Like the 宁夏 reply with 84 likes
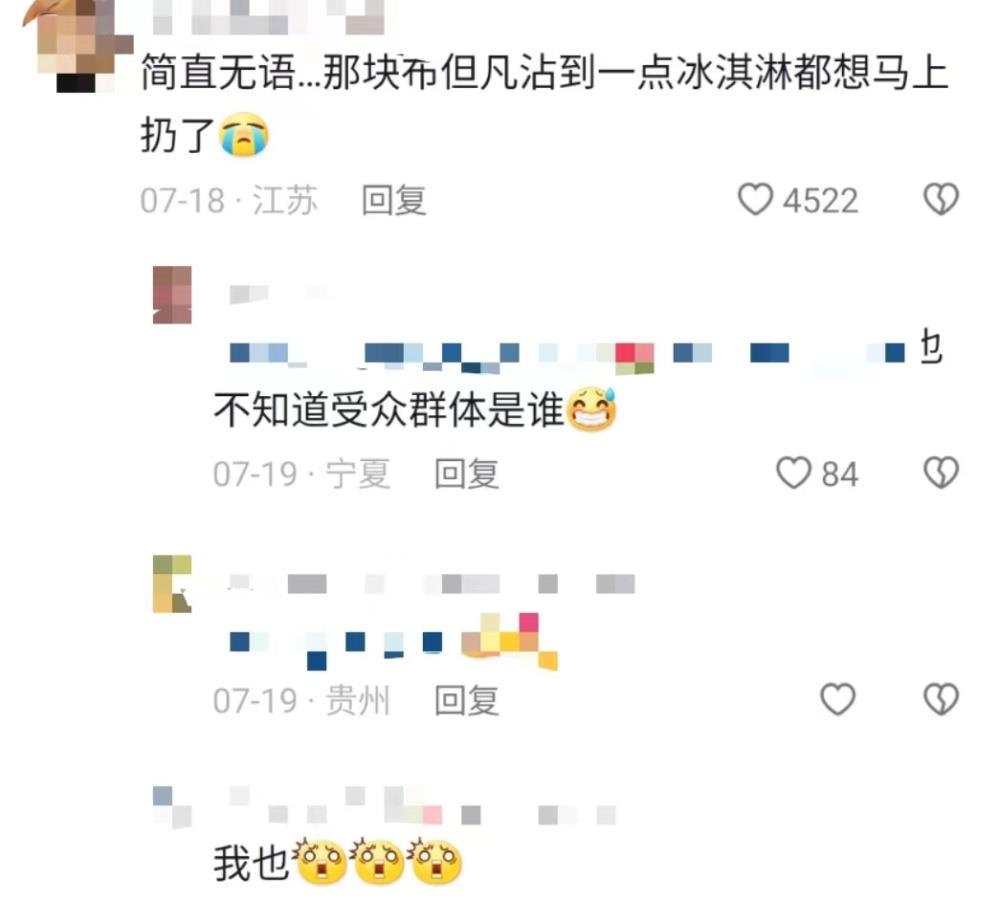 tap(793, 473)
